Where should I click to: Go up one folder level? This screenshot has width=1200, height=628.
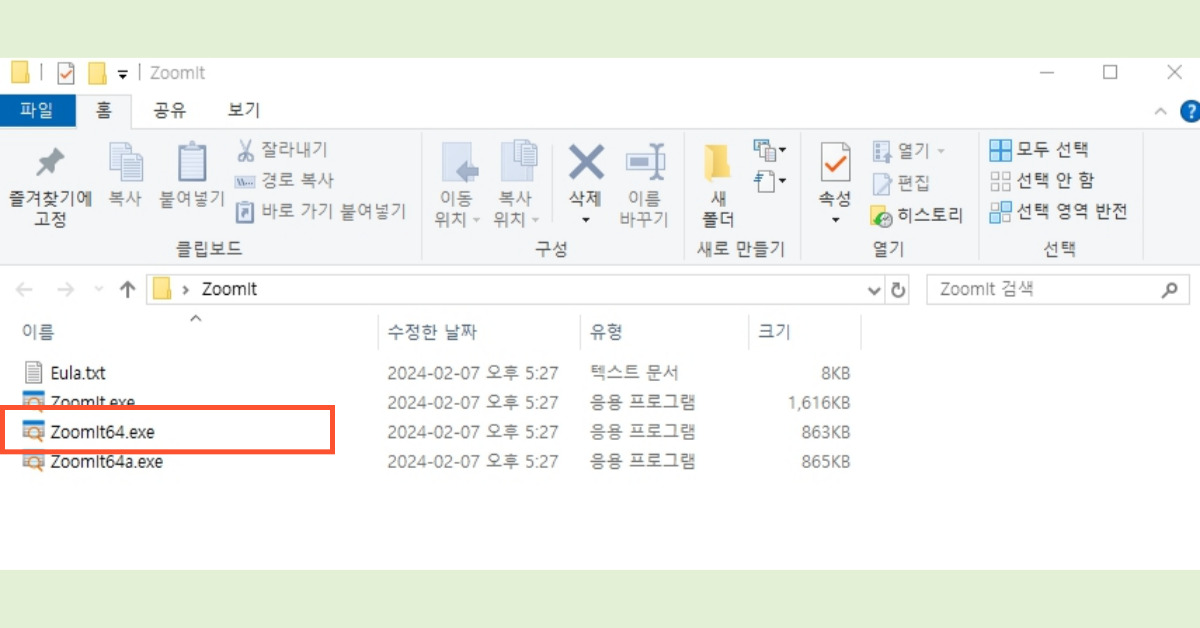tap(127, 290)
